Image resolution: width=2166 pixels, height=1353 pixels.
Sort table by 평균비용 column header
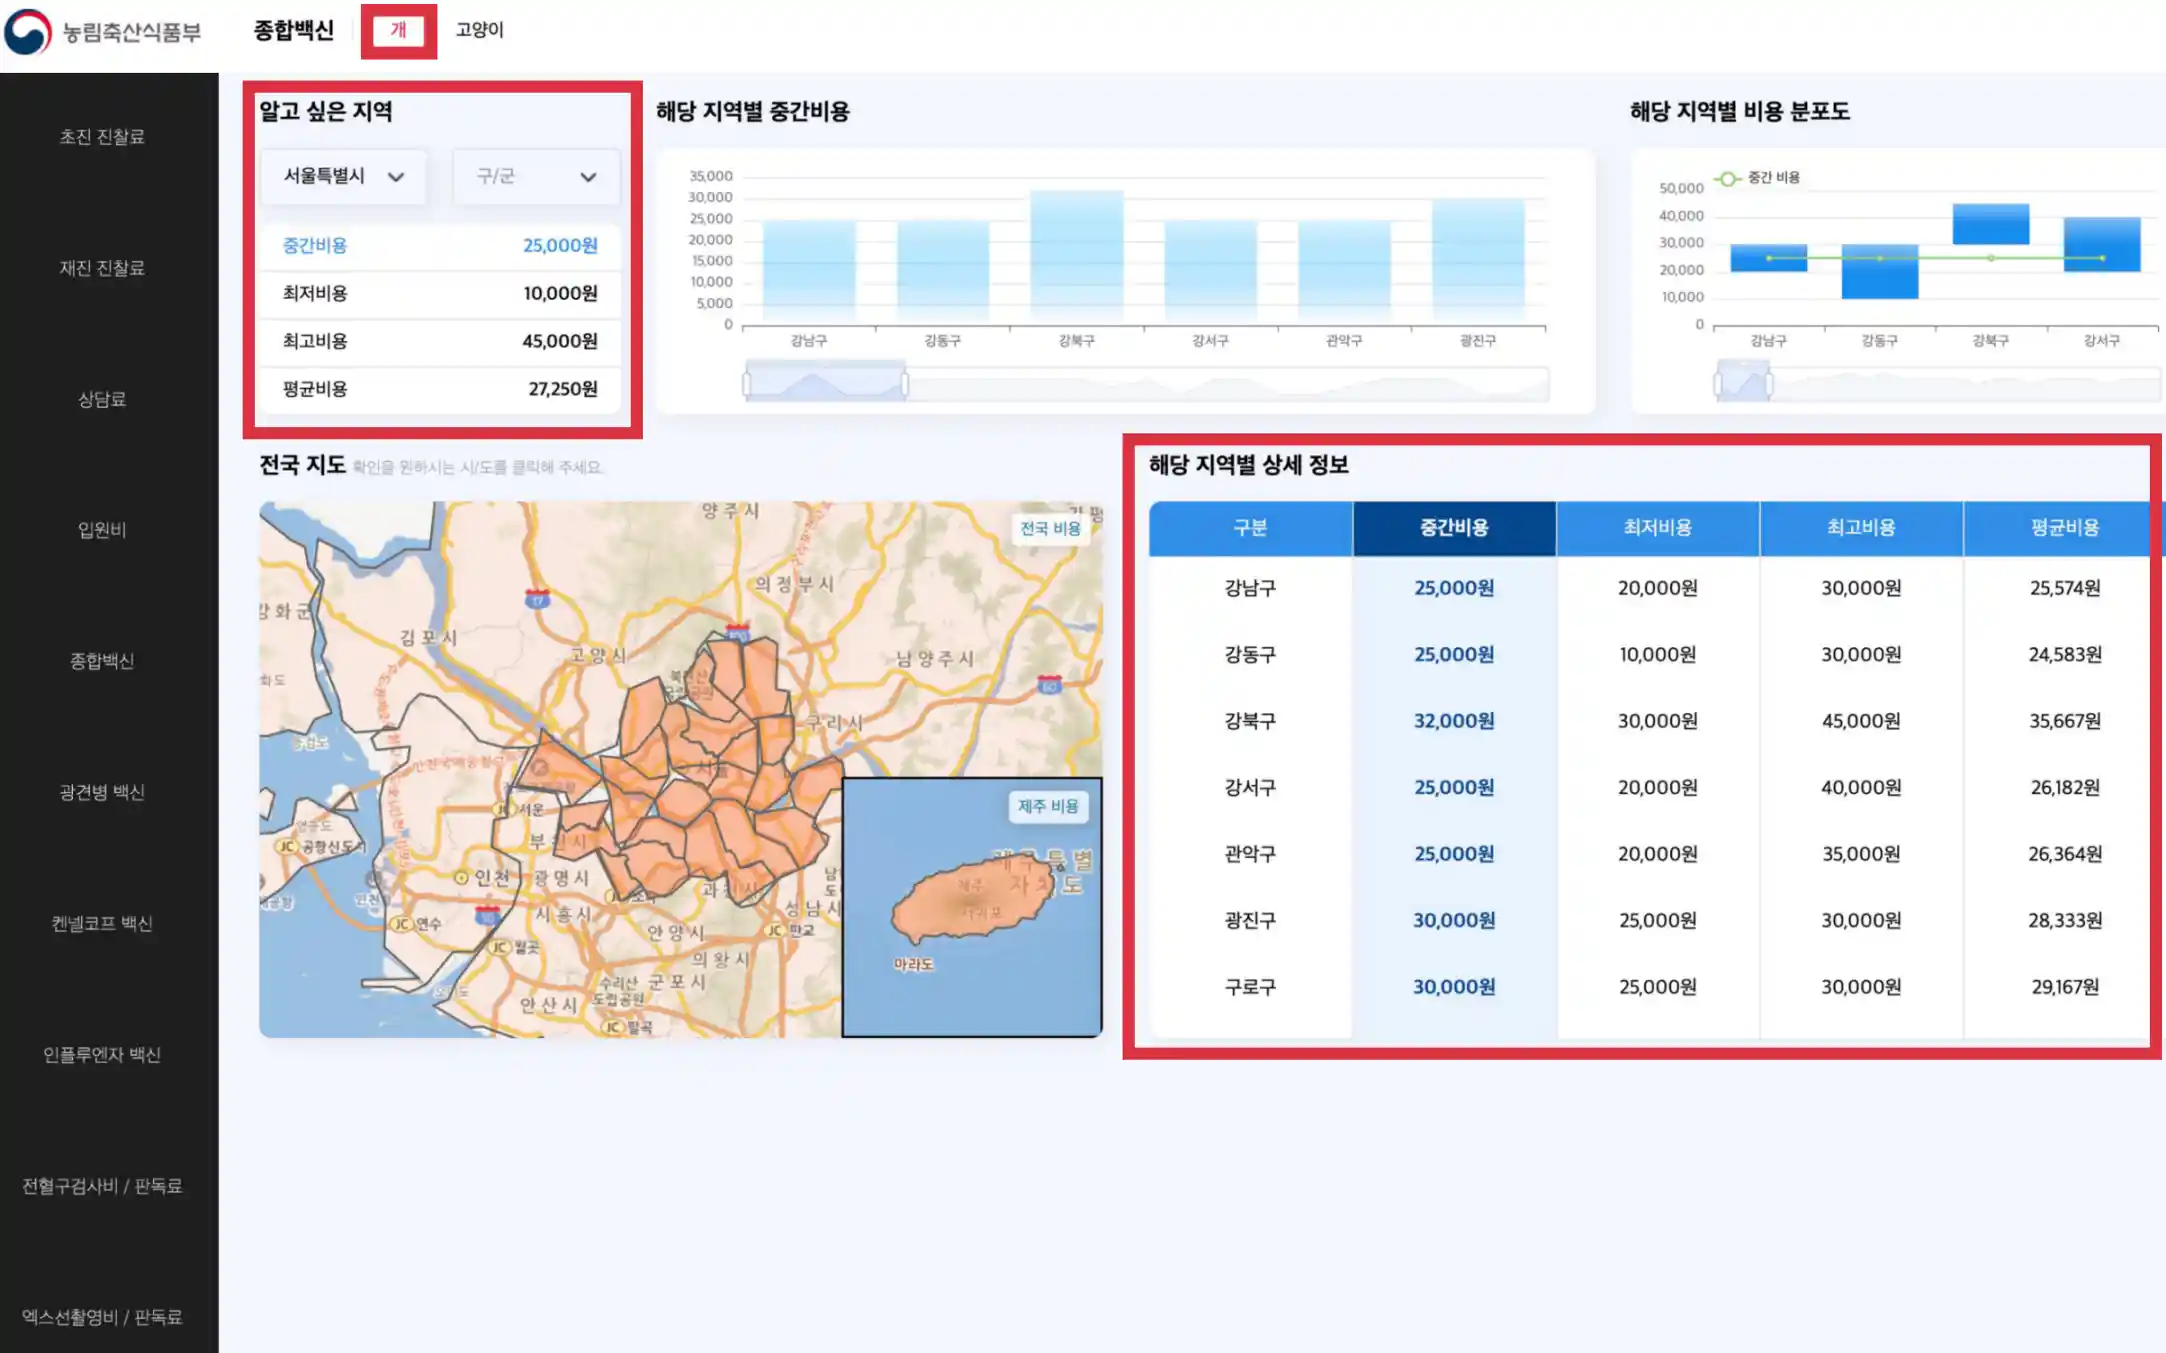2064,528
